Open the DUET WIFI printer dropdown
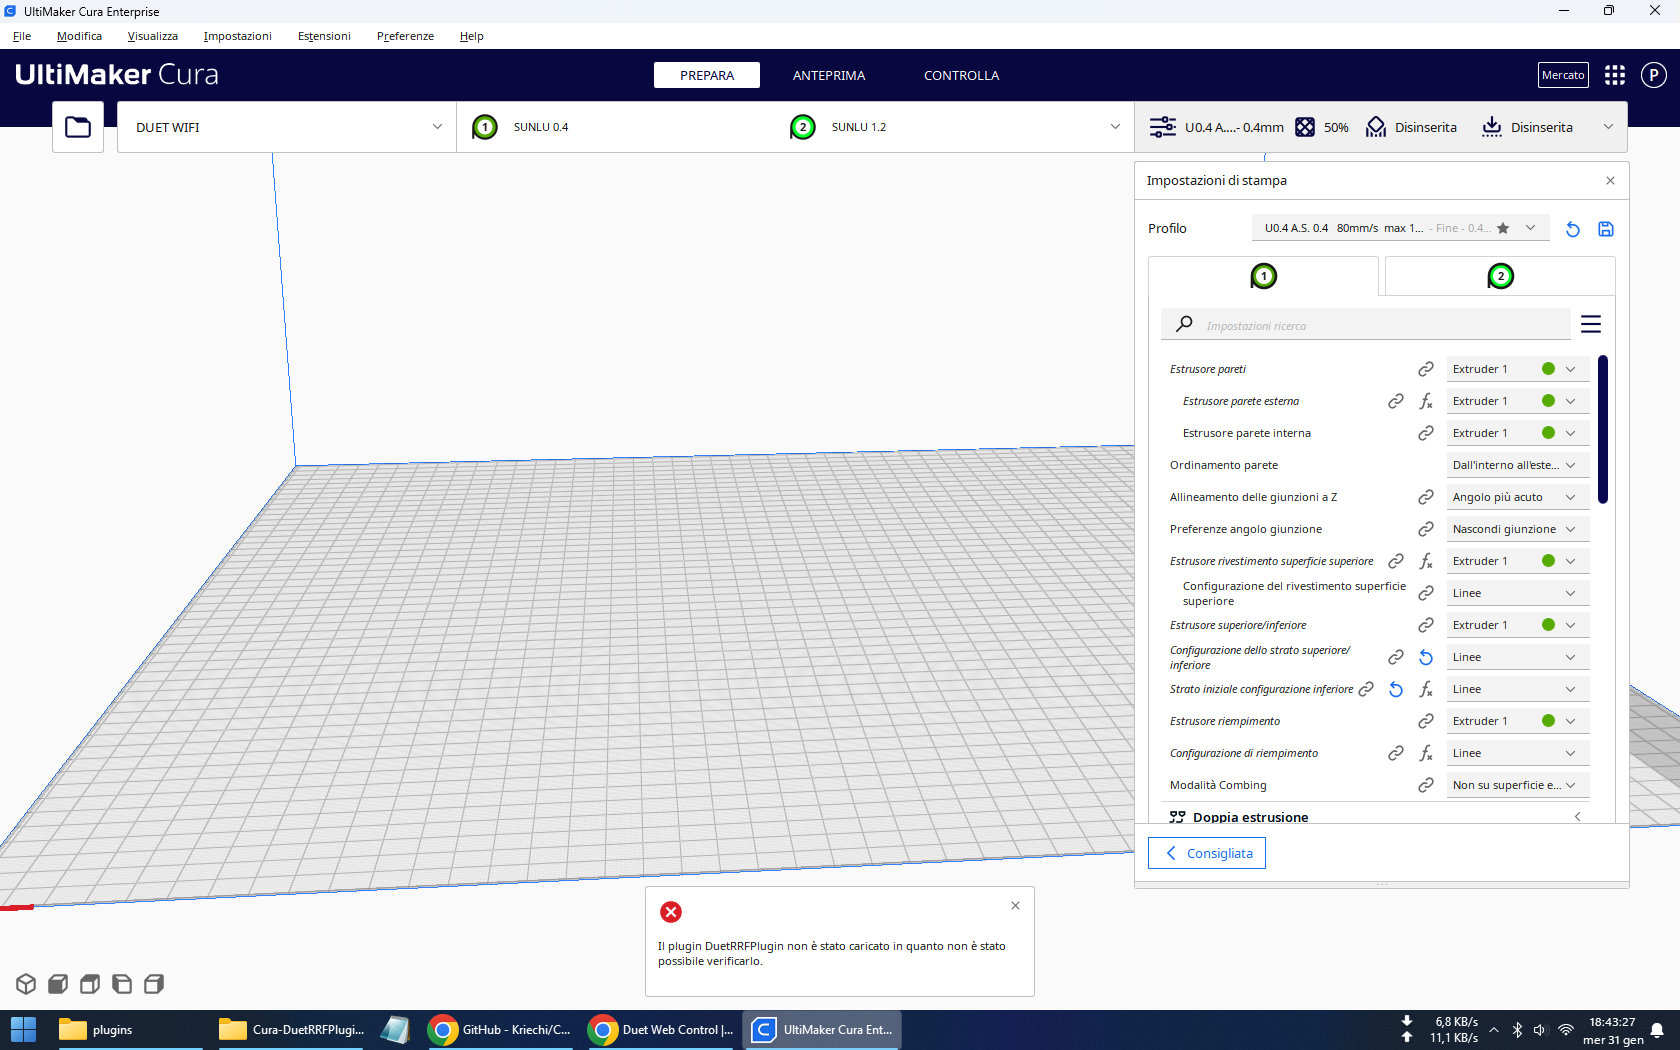 287,127
